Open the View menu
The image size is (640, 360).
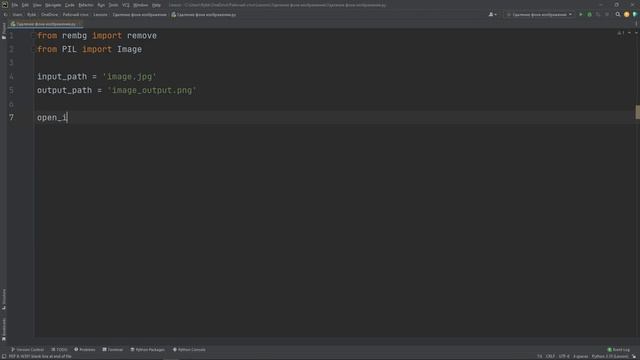(x=37, y=5)
